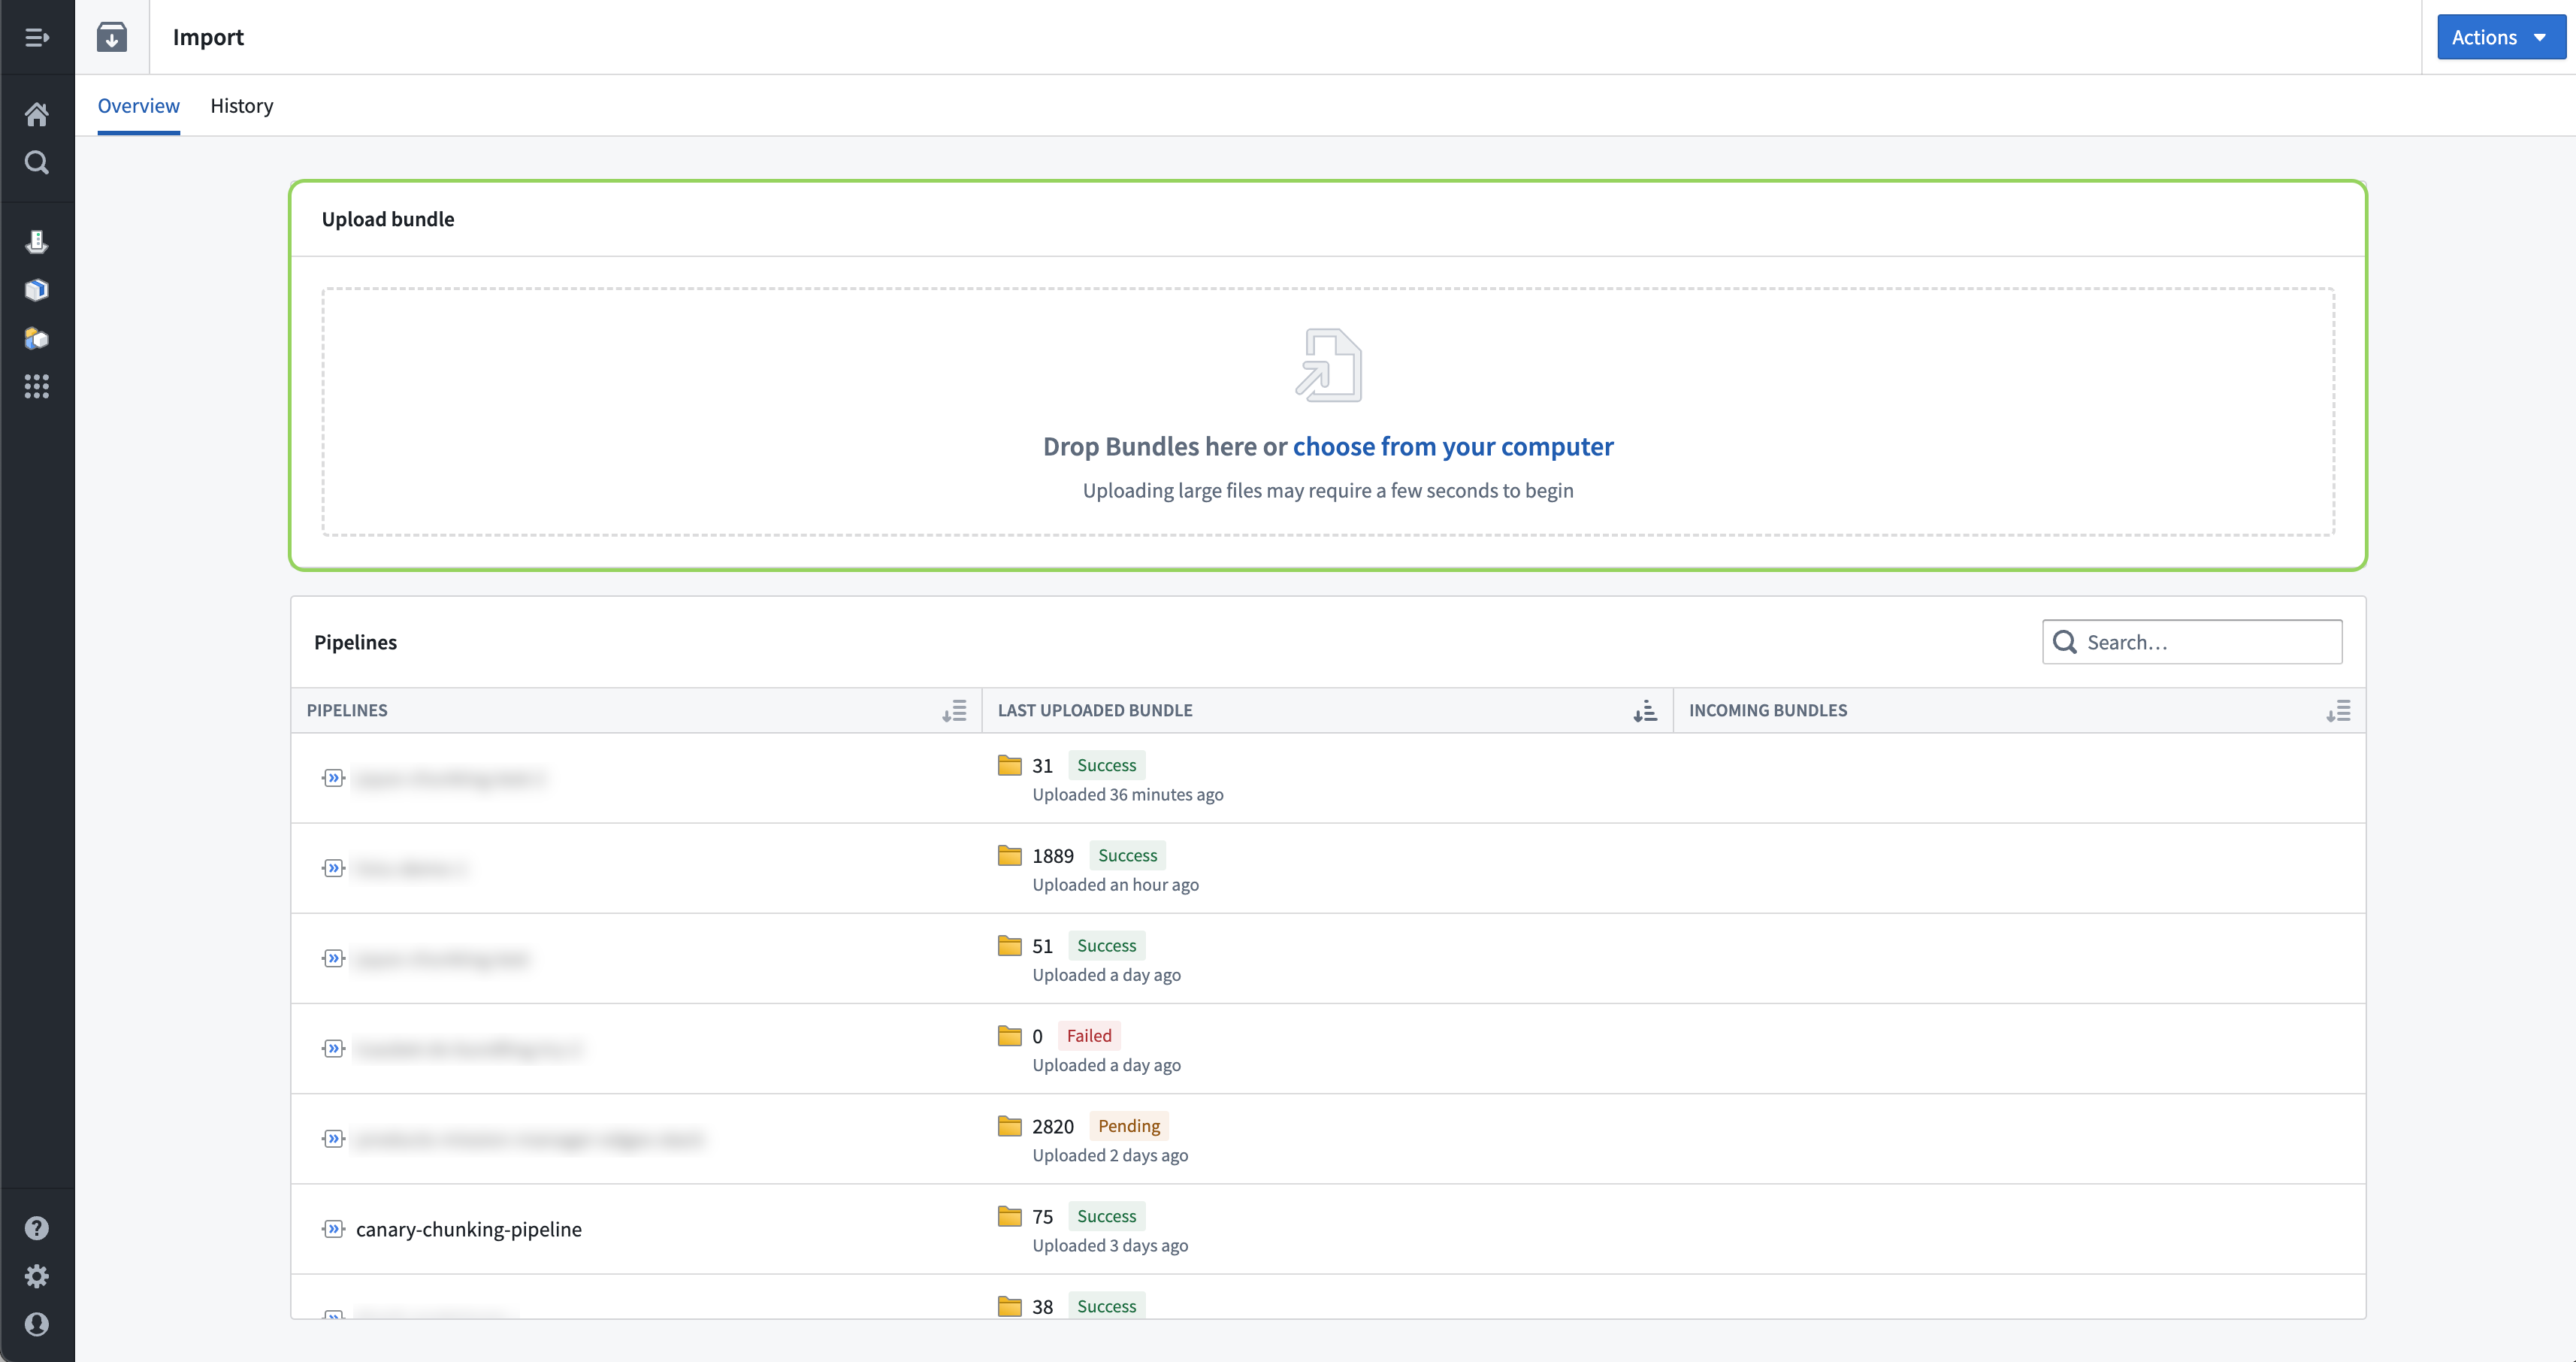The image size is (2576, 1362).
Task: Switch to the History tab
Action: [241, 106]
